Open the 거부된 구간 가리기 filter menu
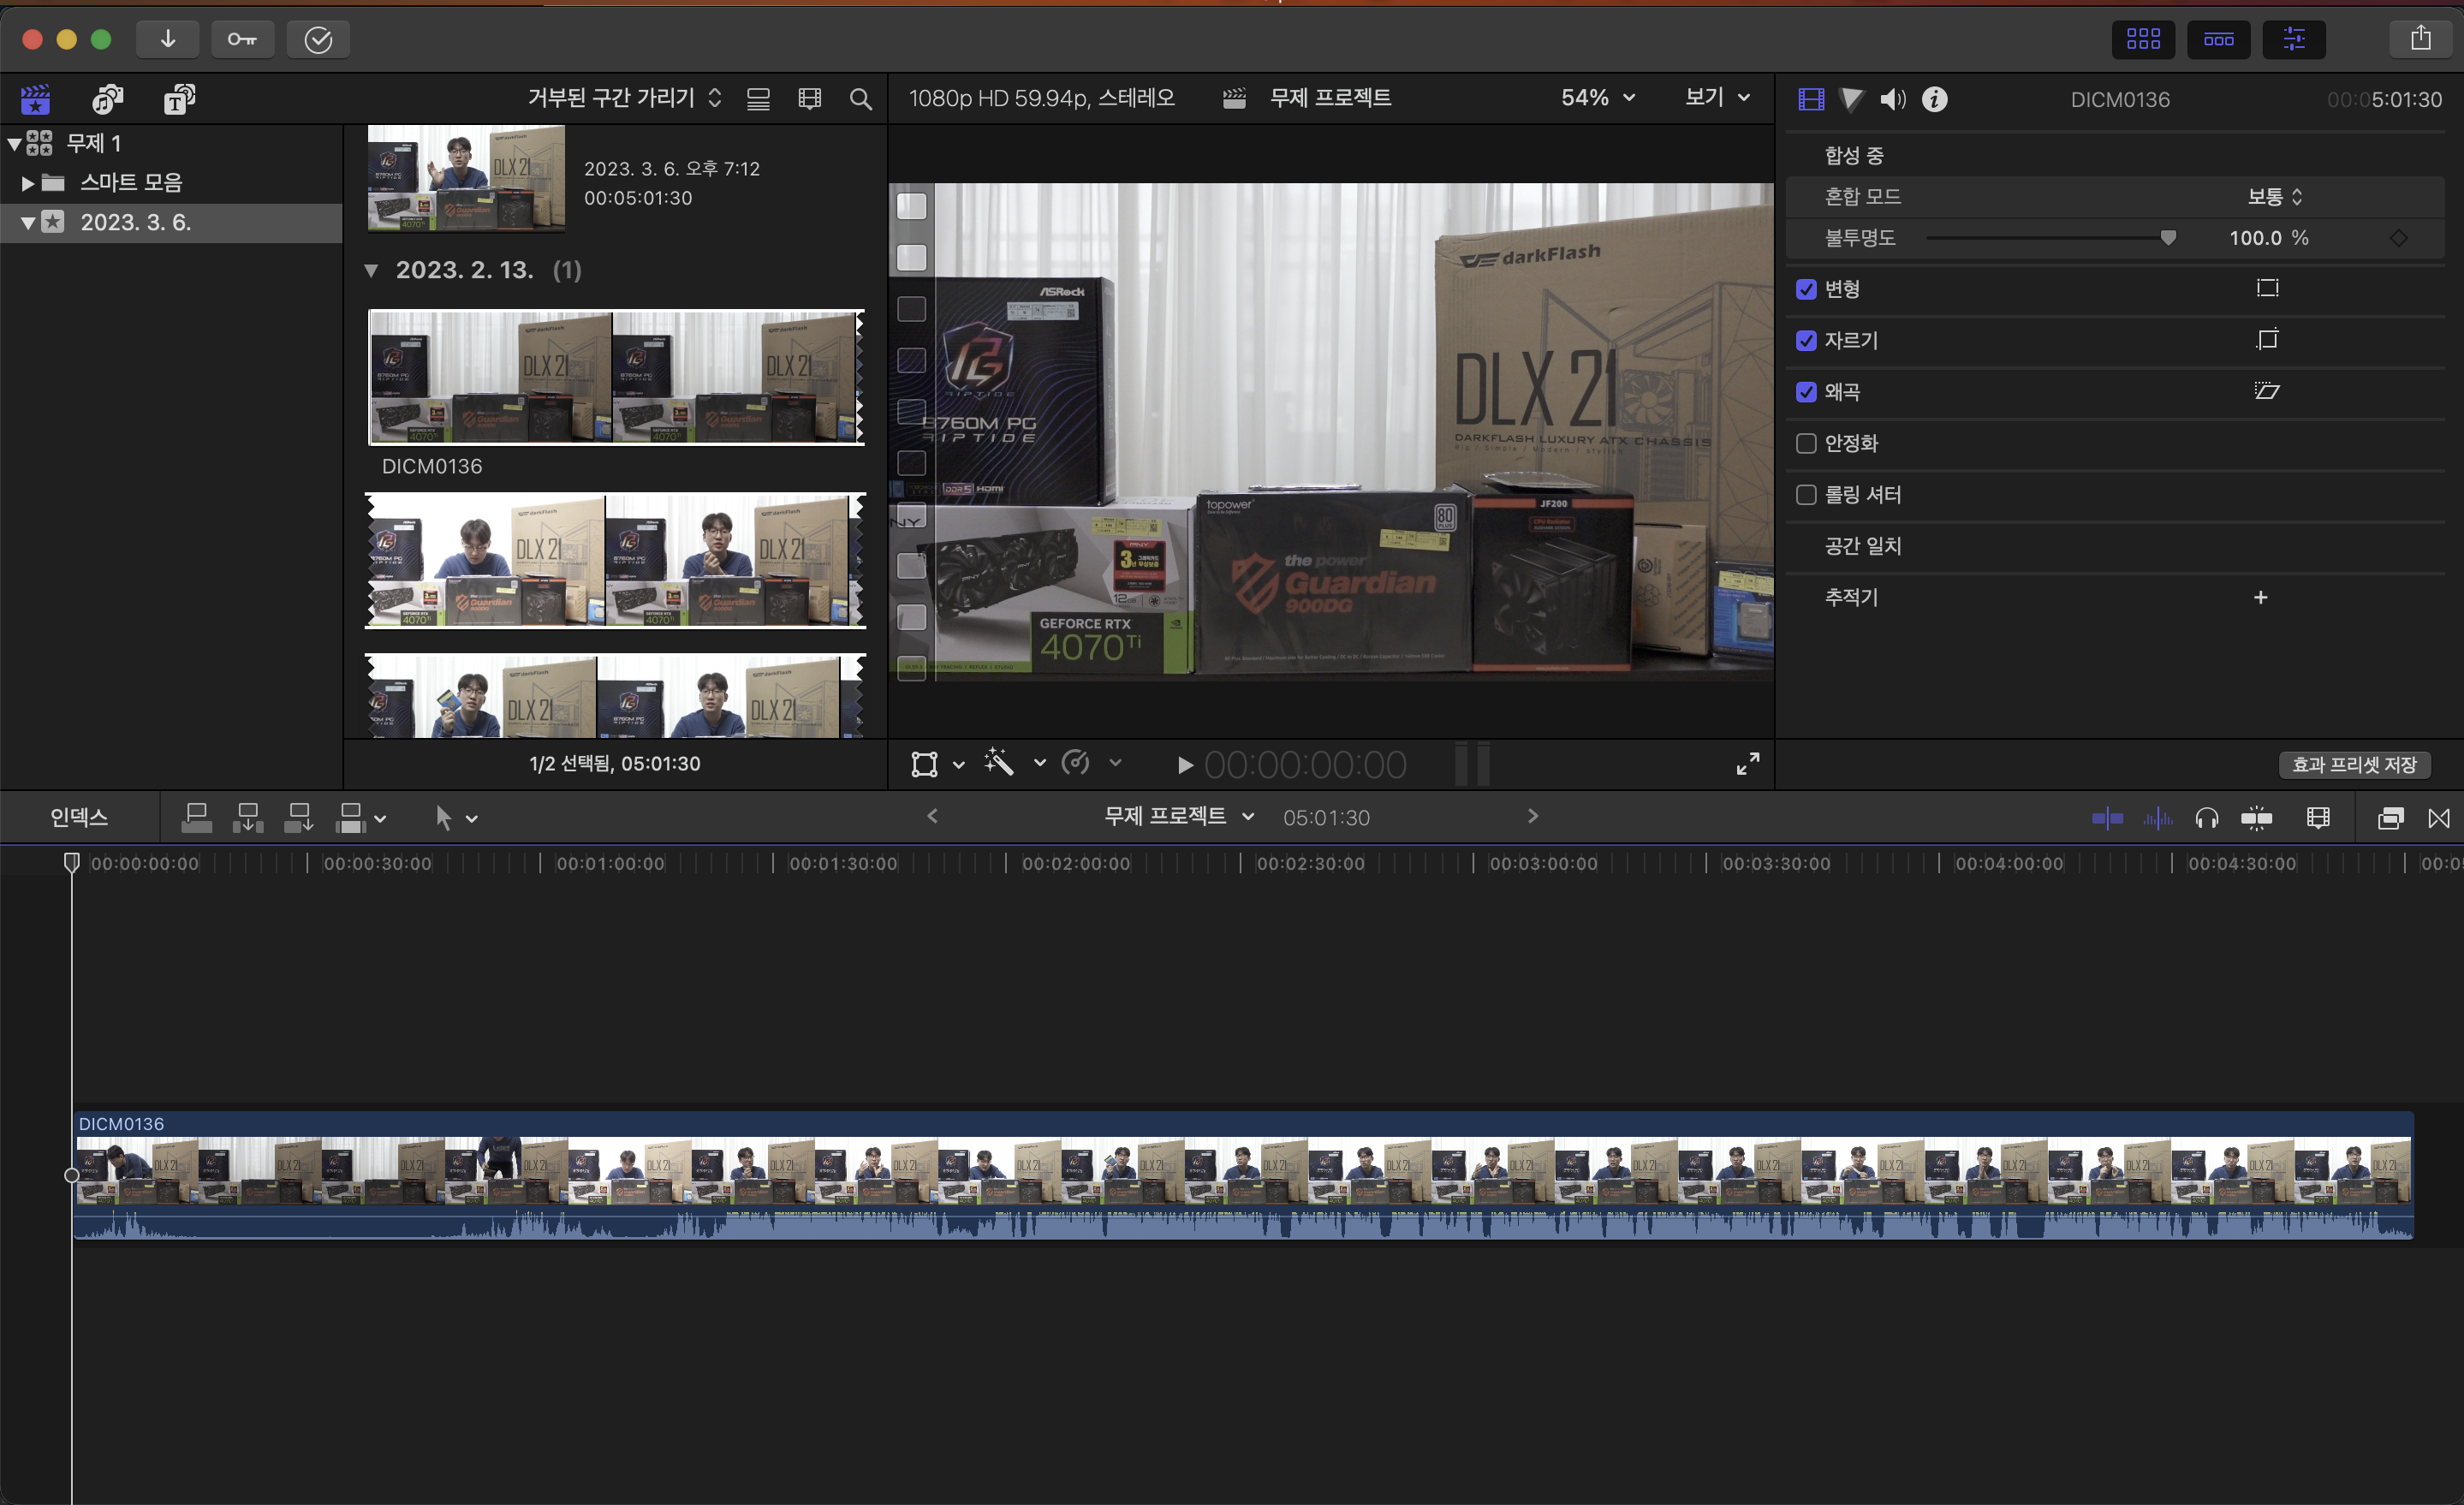The image size is (2464, 1505). [x=625, y=98]
